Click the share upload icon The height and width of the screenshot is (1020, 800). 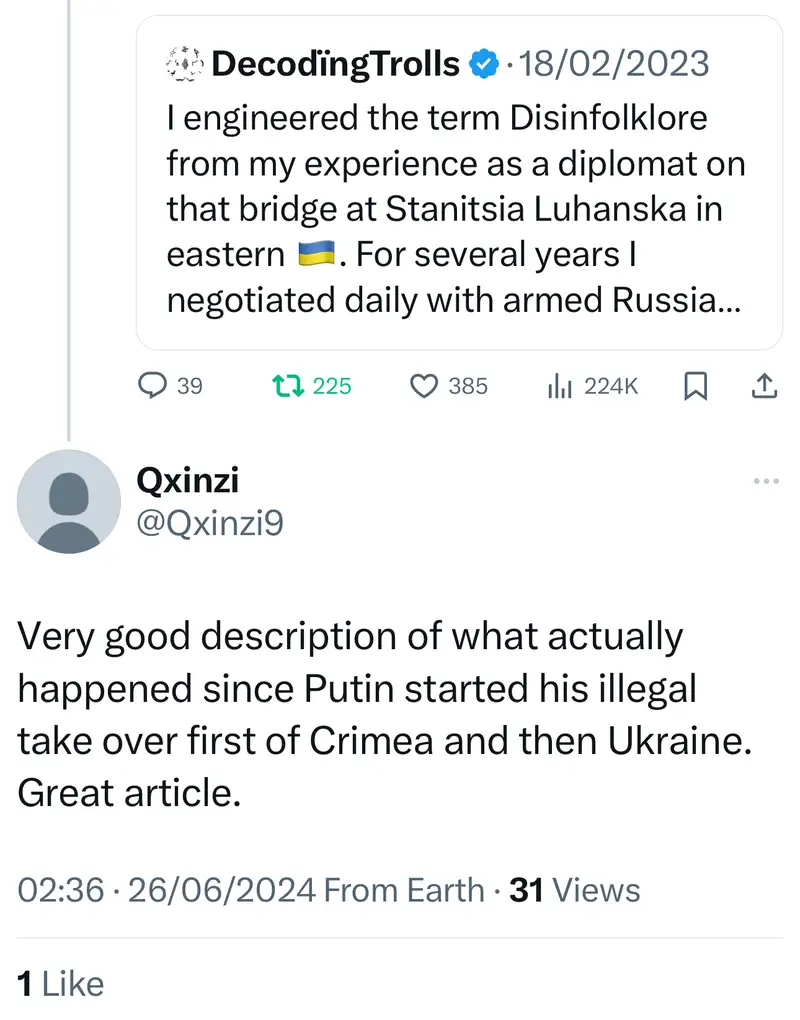click(763, 385)
